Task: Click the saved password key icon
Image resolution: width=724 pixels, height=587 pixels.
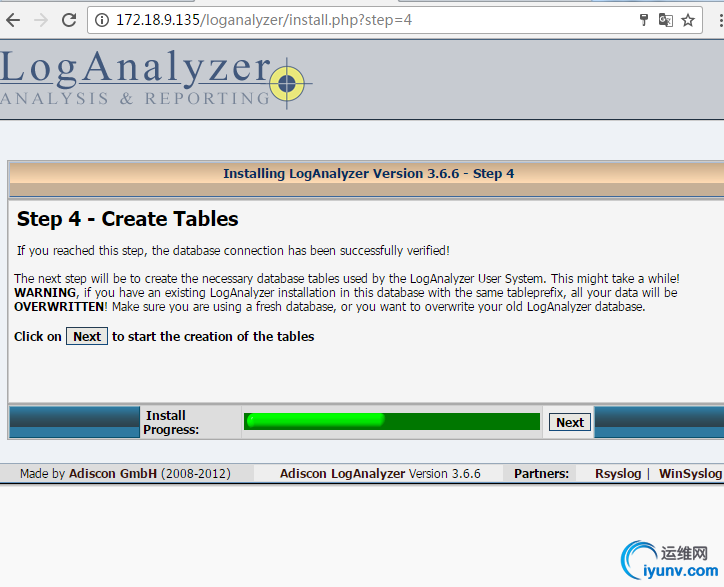Action: [x=644, y=20]
